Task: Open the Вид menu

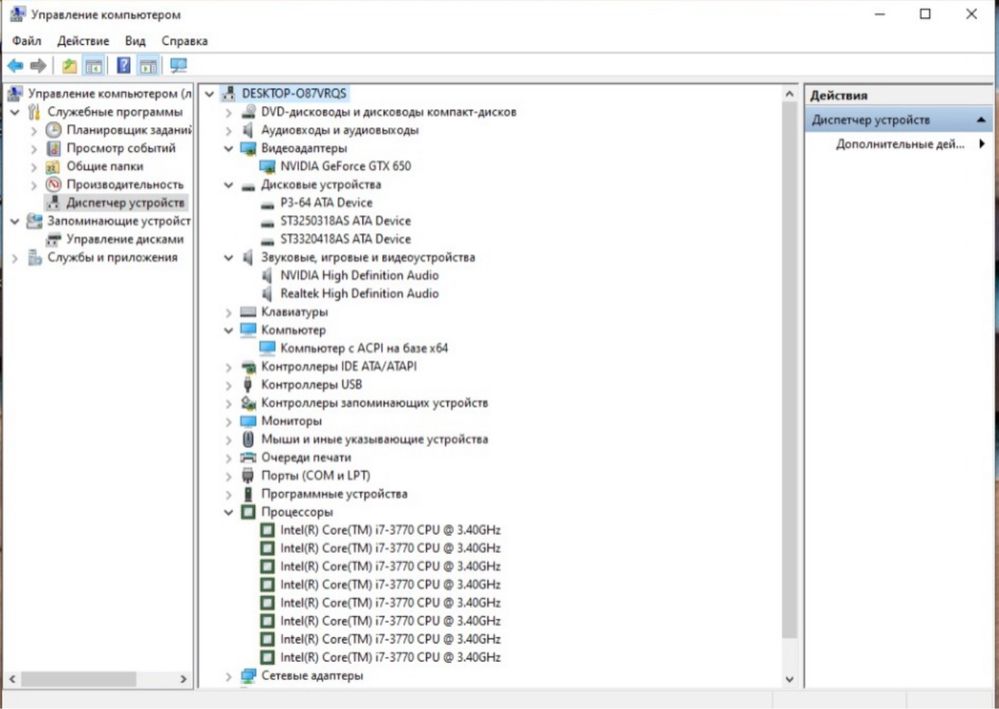Action: click(x=135, y=41)
